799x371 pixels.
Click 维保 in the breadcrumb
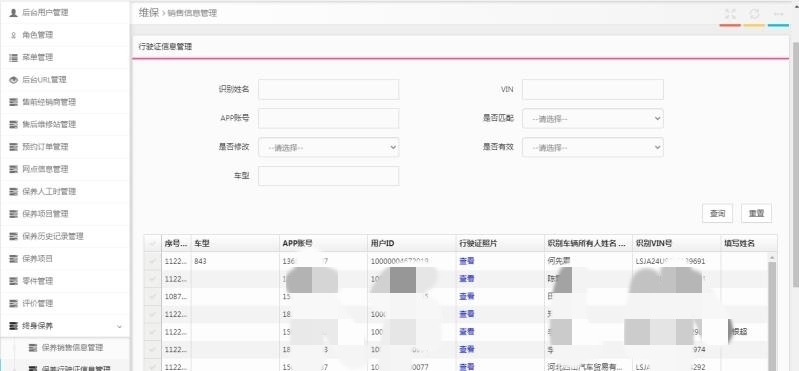[x=149, y=13]
